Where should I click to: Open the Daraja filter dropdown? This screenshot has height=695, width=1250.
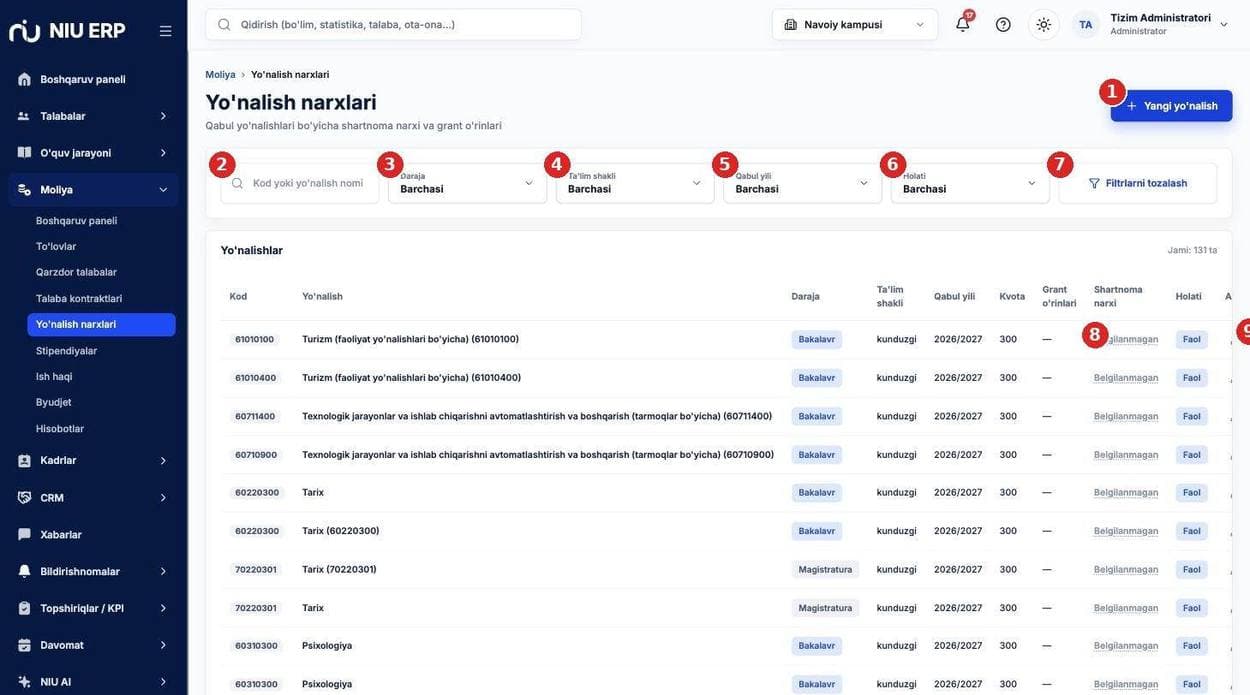(467, 183)
